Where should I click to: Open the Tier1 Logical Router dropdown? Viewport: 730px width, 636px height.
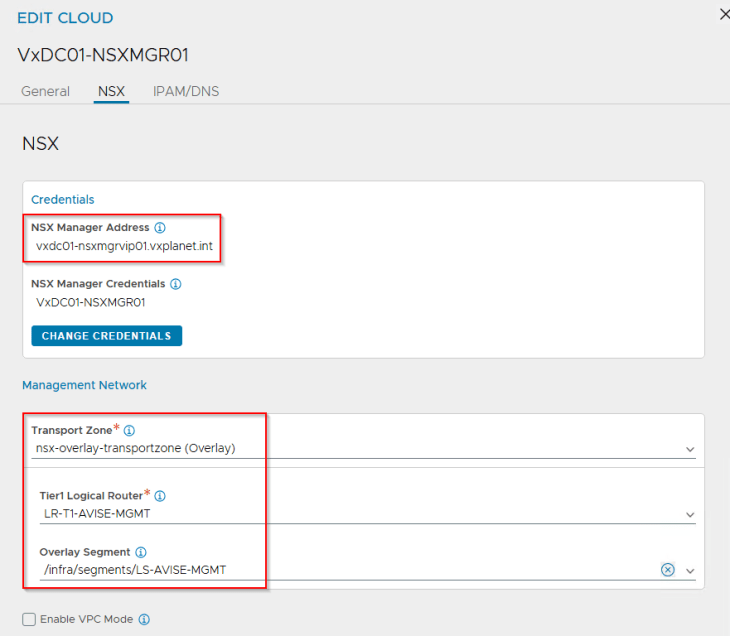(690, 514)
